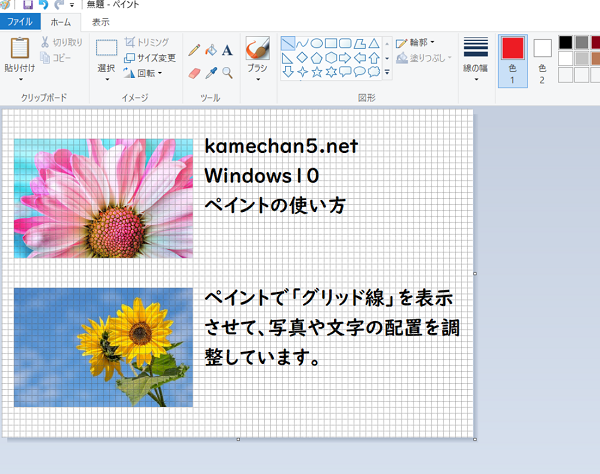This screenshot has width=600, height=474.
Task: Open the Quick Access Toolbar customize dropdown
Action: 72,5
